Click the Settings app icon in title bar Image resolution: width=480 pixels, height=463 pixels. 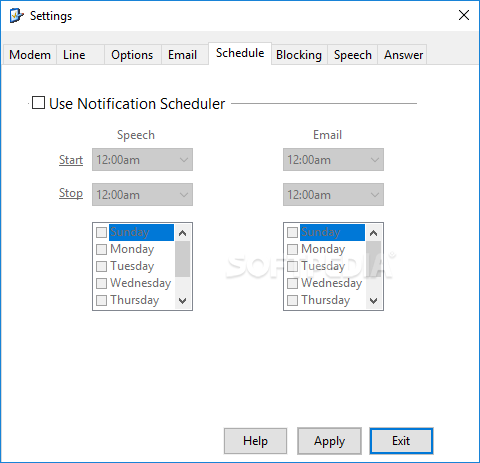click(17, 16)
